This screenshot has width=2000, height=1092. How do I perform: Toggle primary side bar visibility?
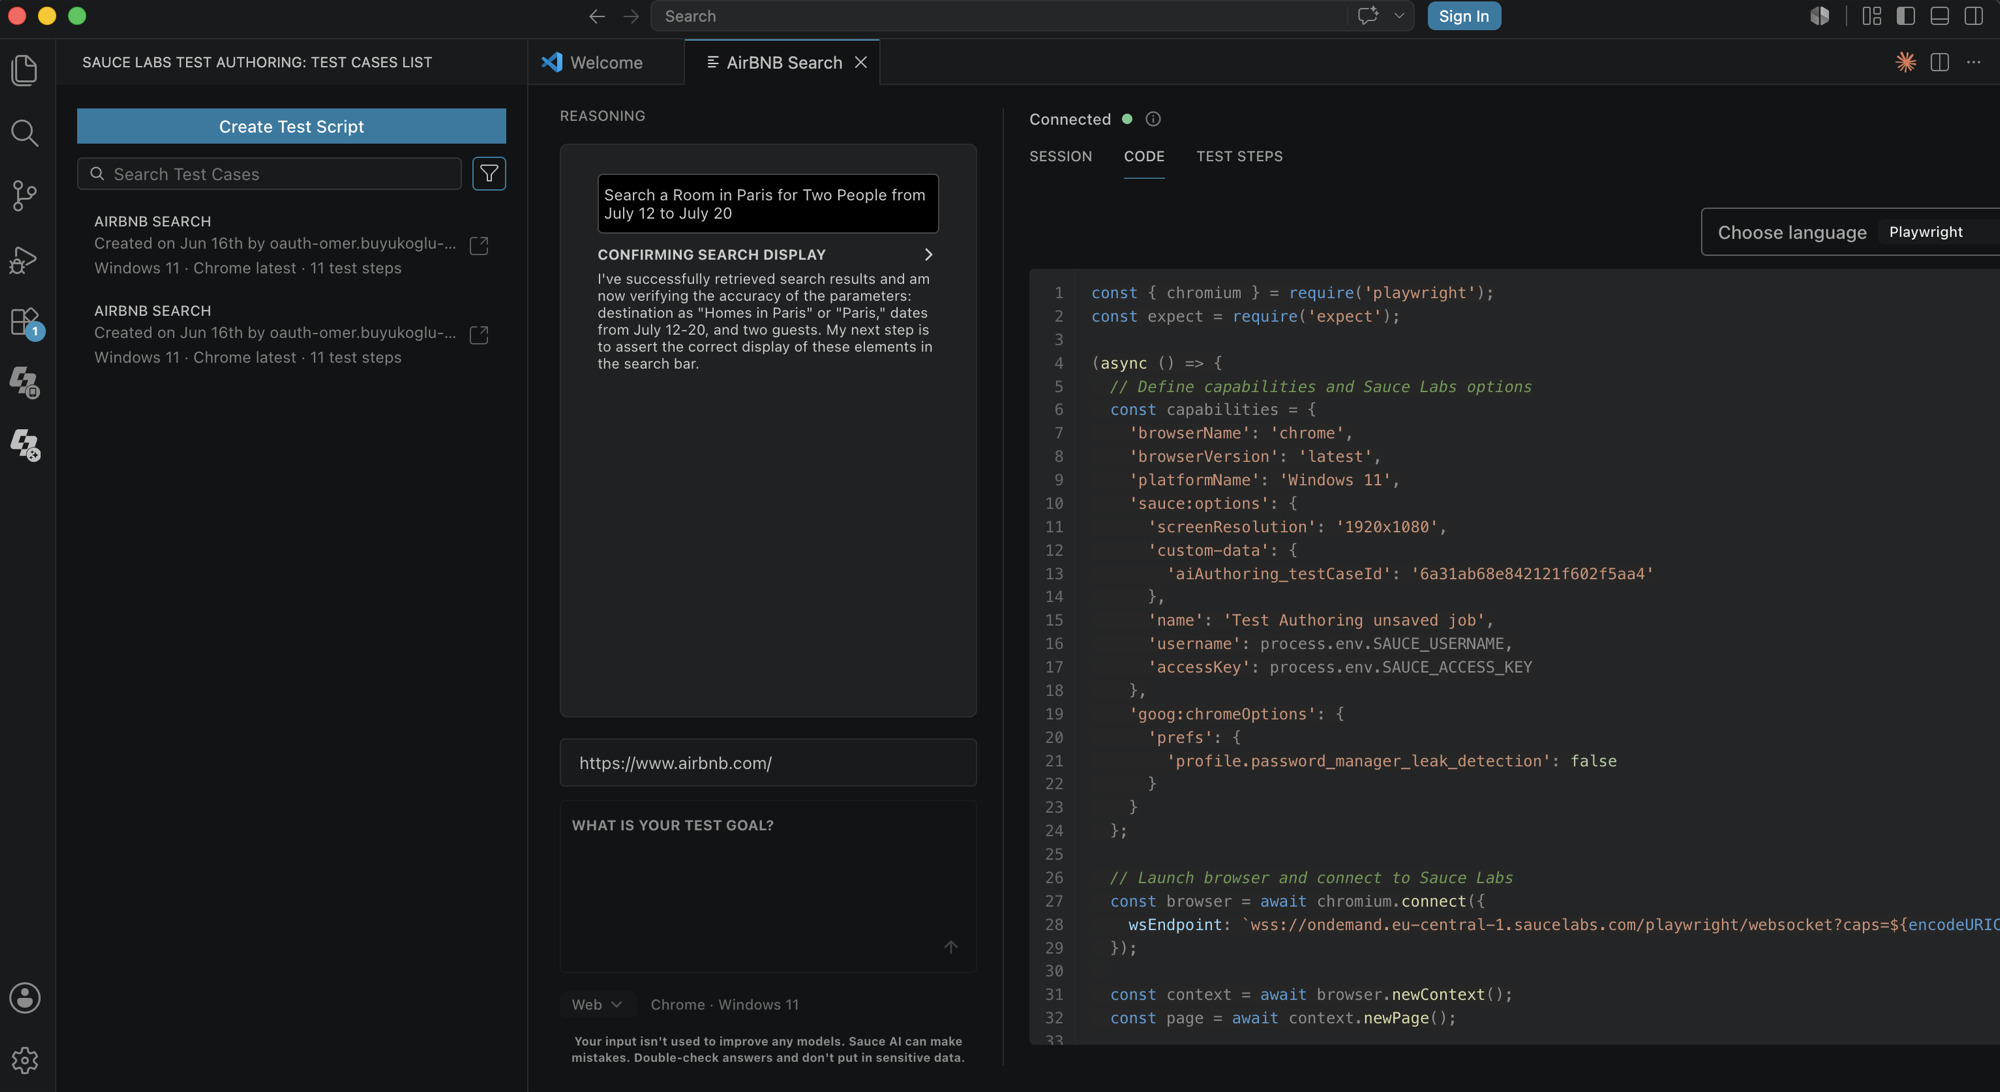(x=1906, y=16)
